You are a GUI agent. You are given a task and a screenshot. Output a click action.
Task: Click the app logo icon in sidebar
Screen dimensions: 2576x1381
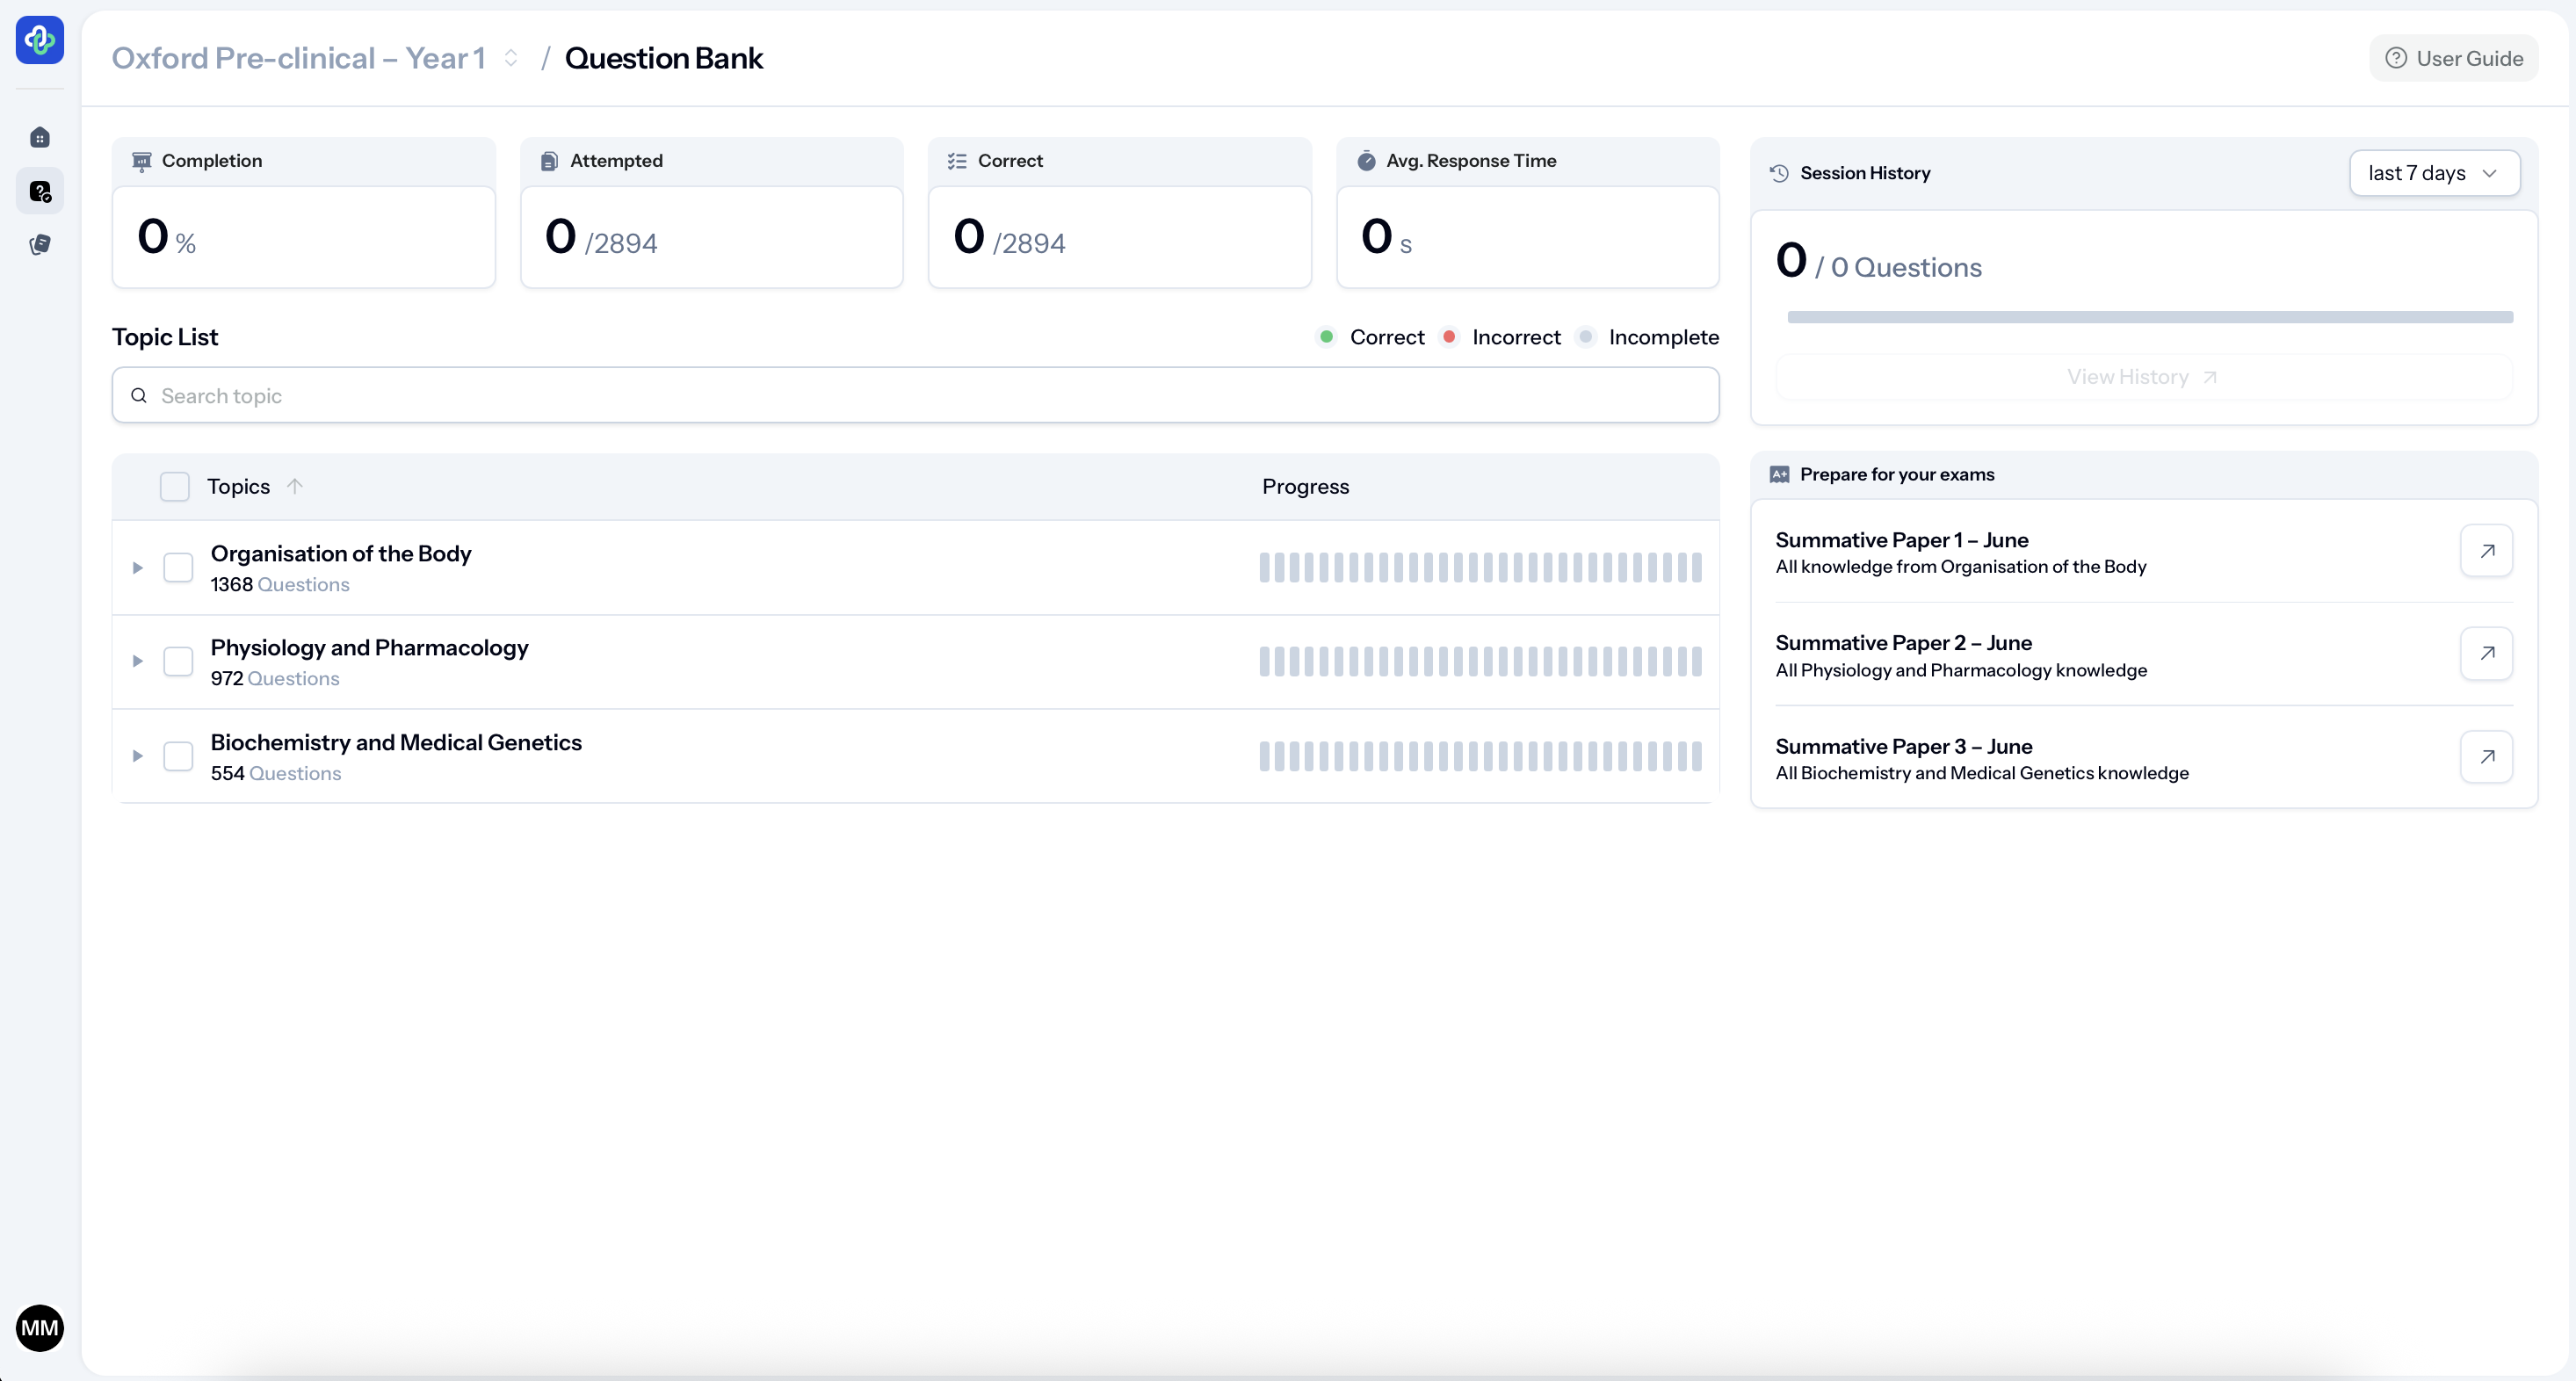[x=40, y=40]
